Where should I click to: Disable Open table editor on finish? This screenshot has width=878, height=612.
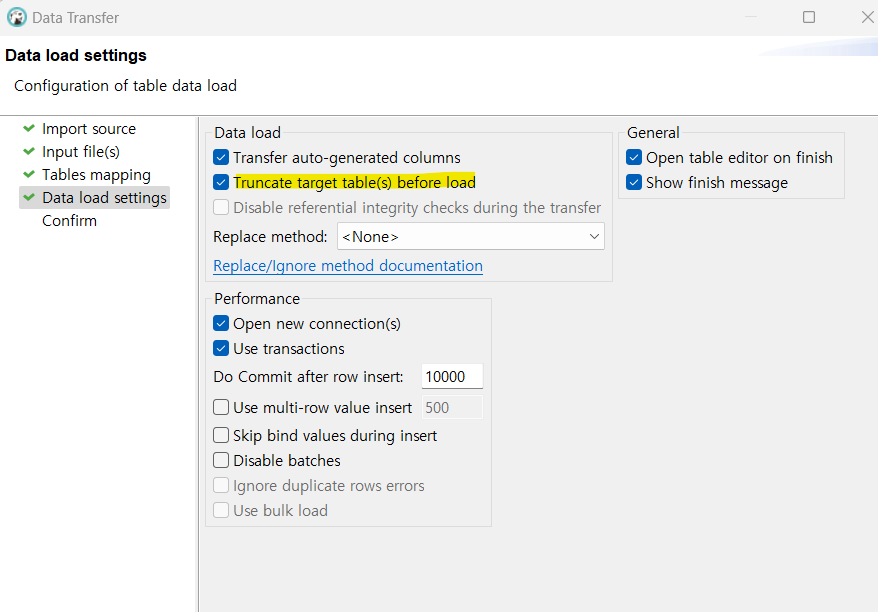point(634,158)
